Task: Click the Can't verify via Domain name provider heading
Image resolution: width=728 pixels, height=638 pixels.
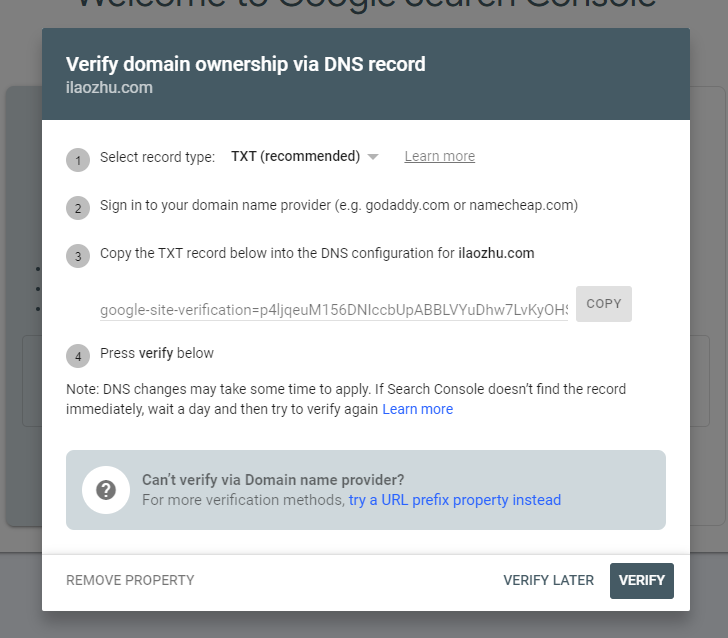Action: [273, 480]
